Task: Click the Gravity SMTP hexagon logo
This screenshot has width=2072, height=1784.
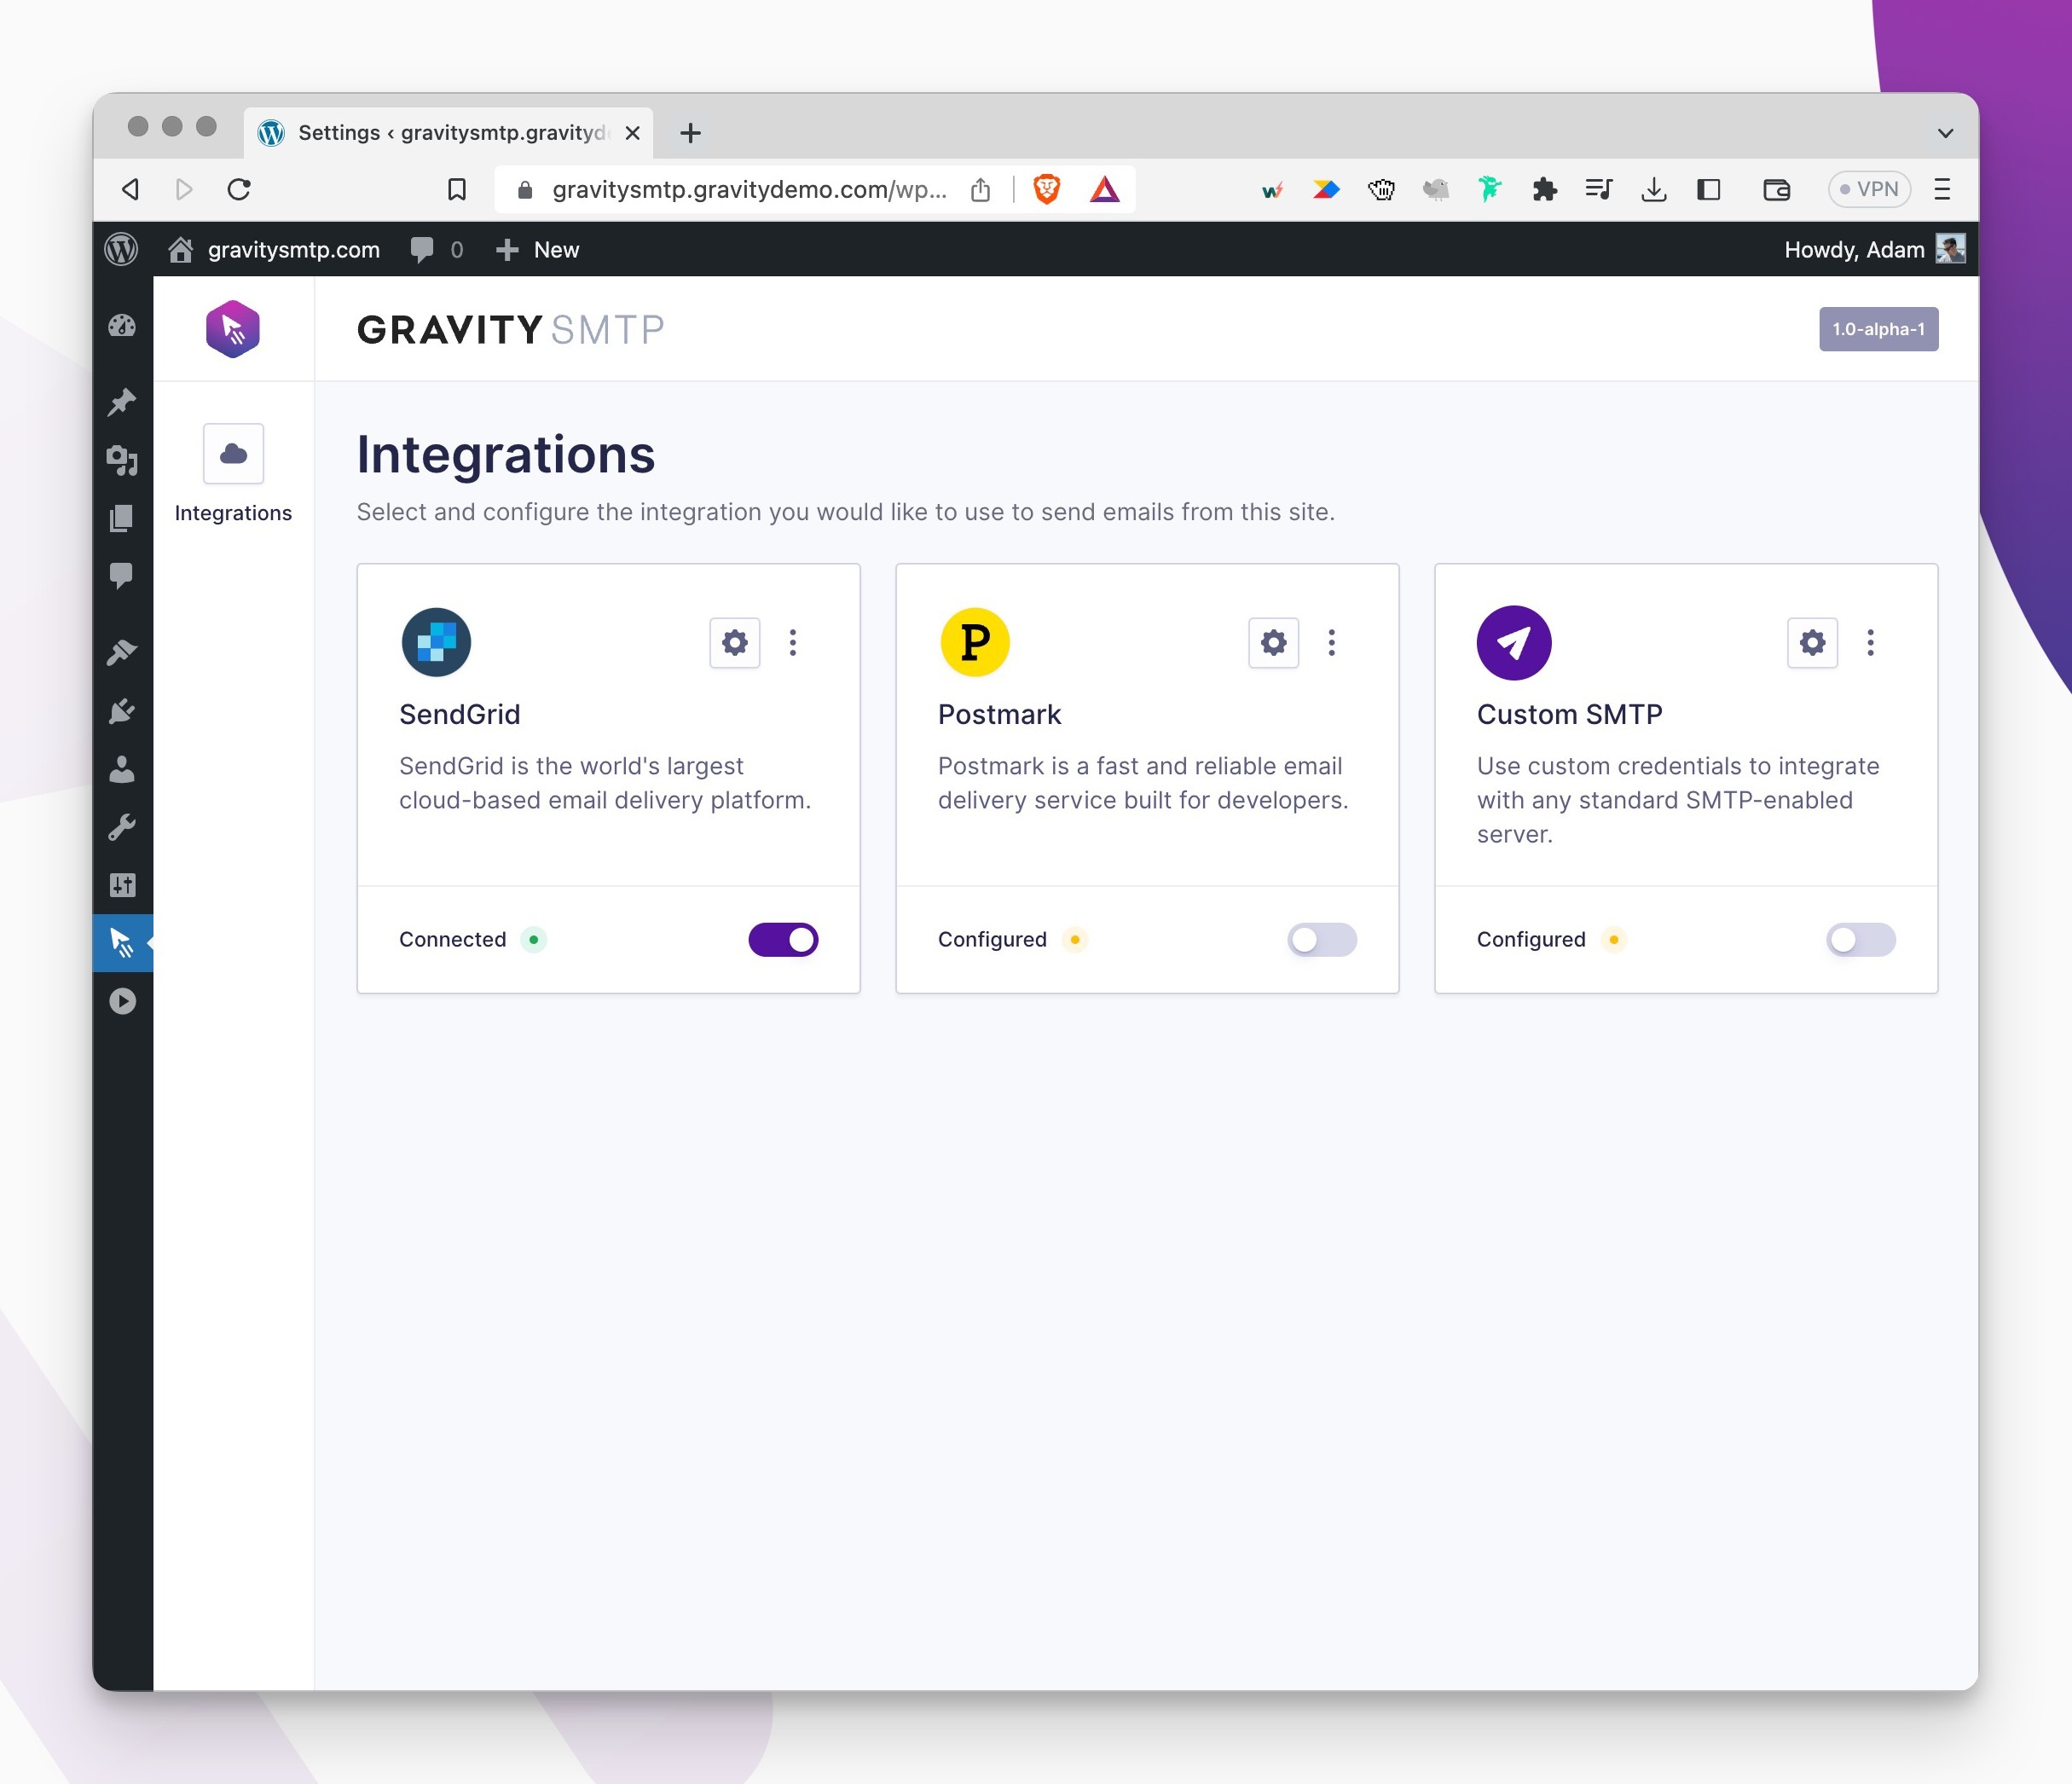Action: (x=233, y=329)
